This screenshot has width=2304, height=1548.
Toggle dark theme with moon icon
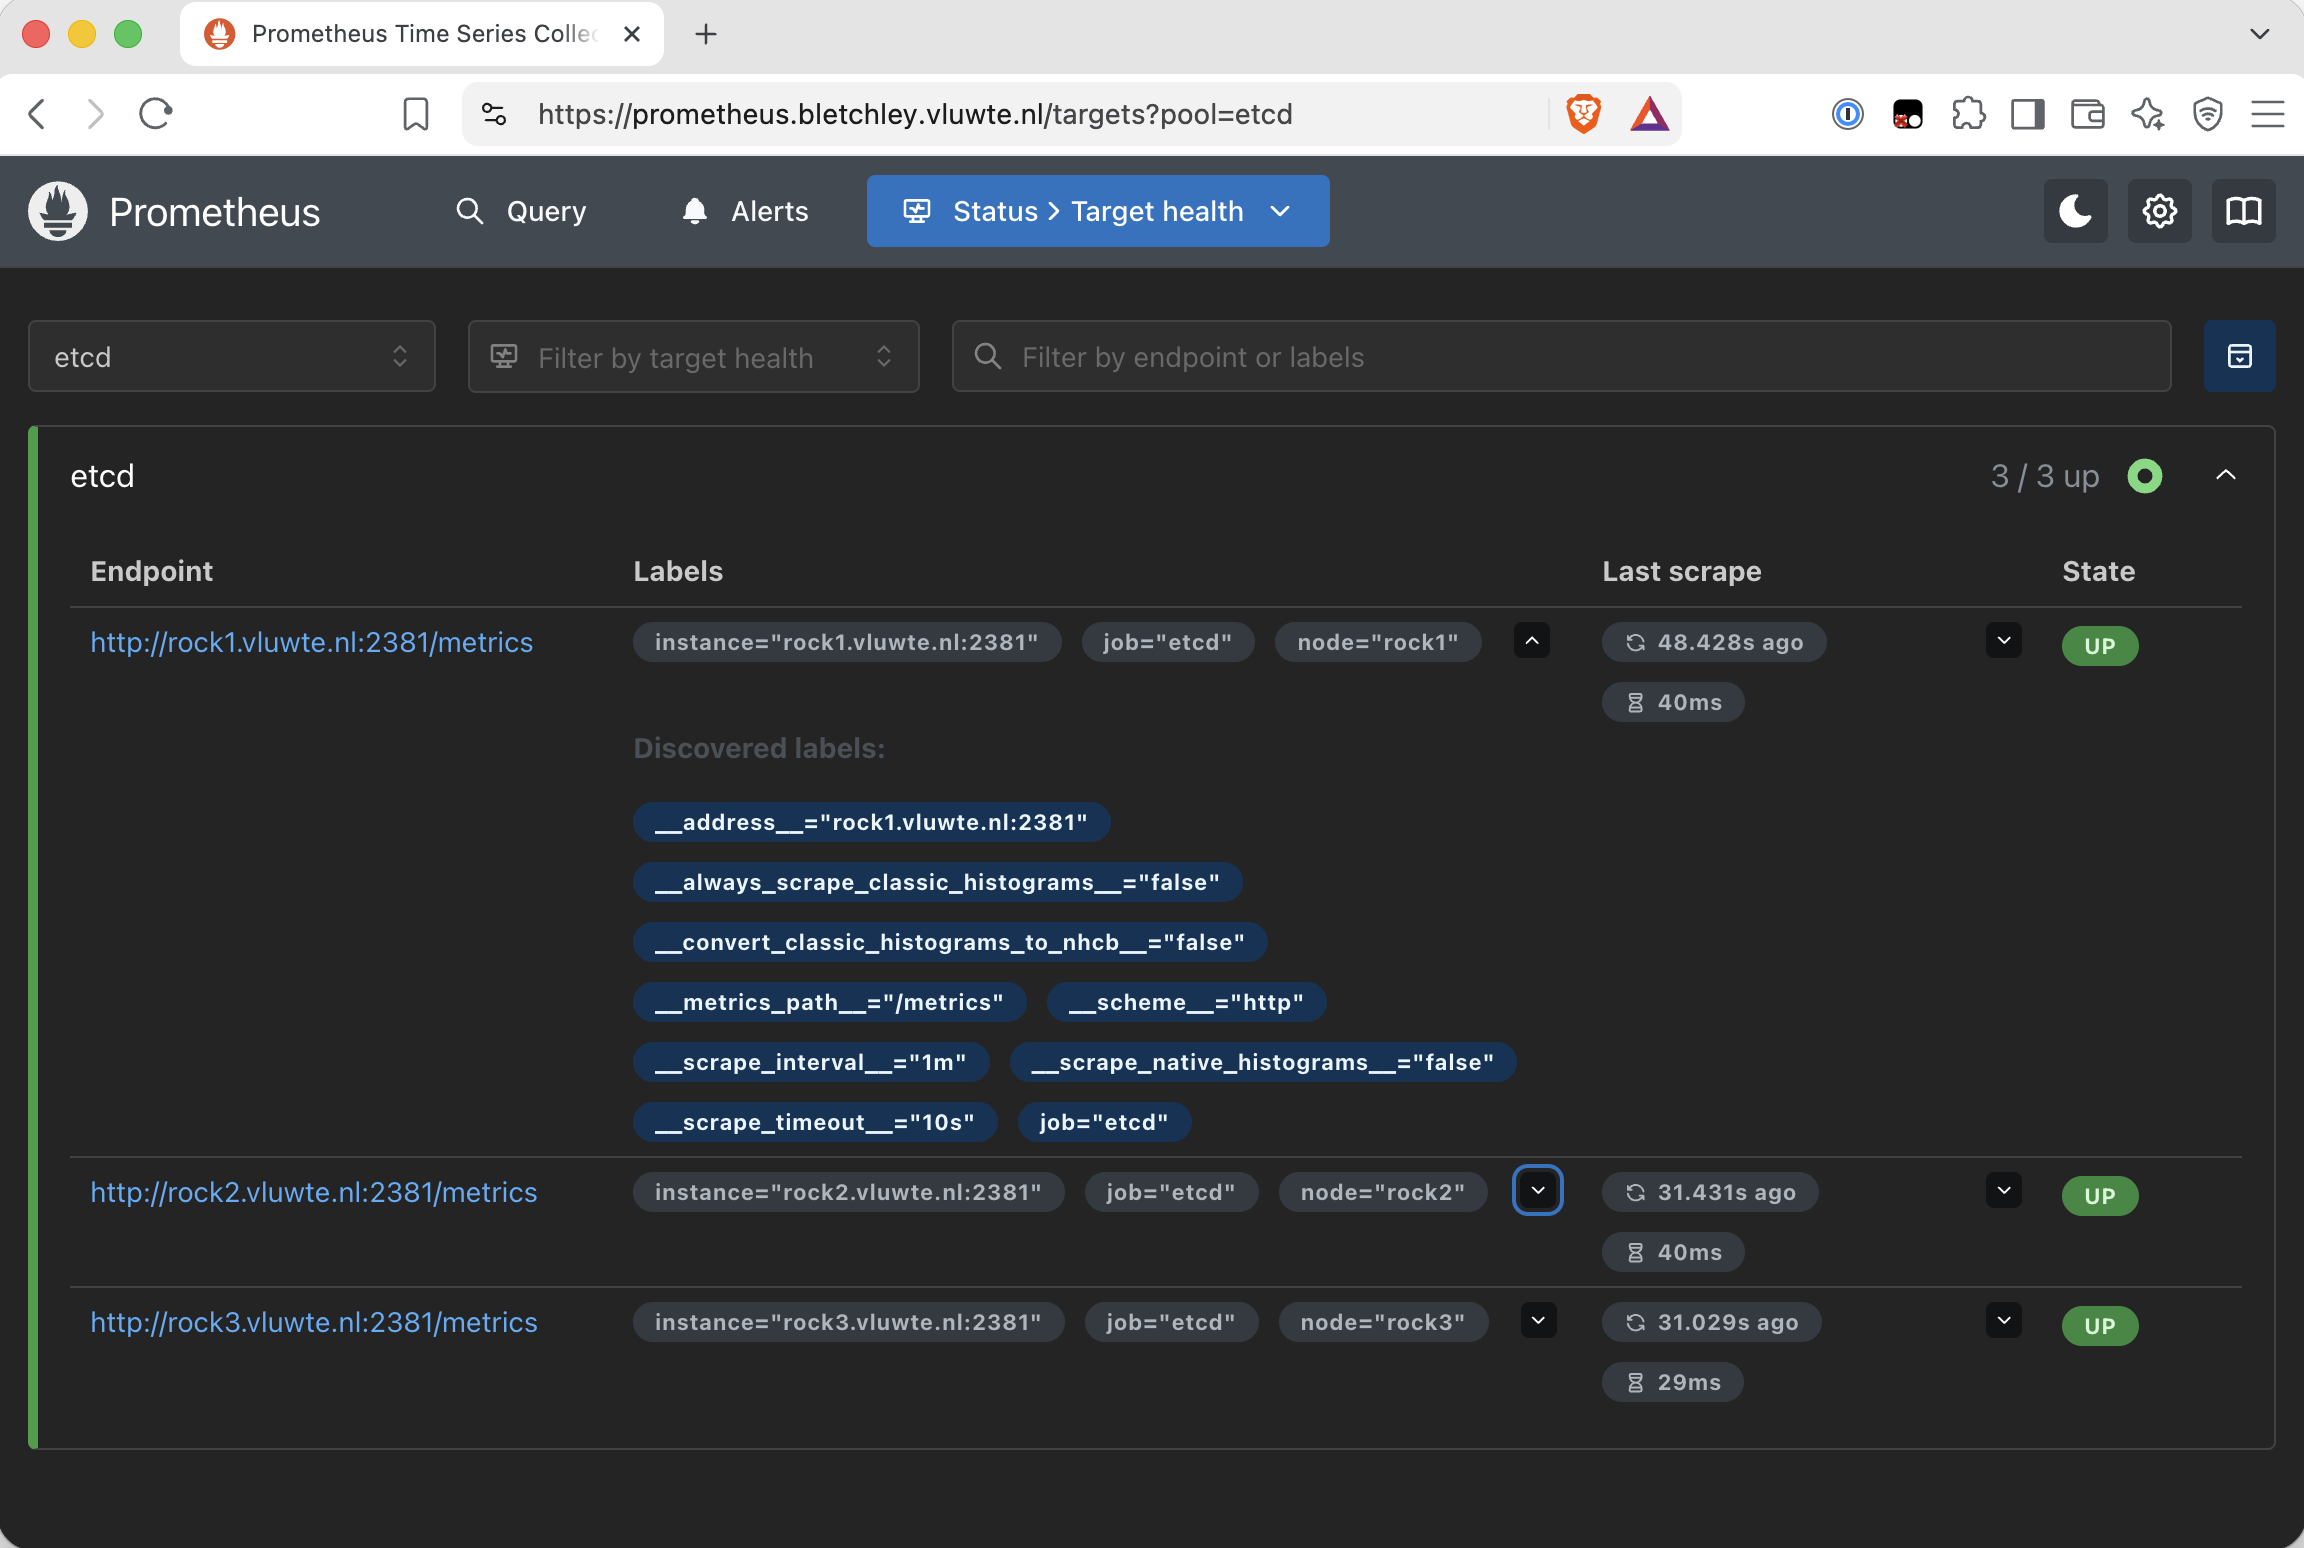click(x=2075, y=211)
